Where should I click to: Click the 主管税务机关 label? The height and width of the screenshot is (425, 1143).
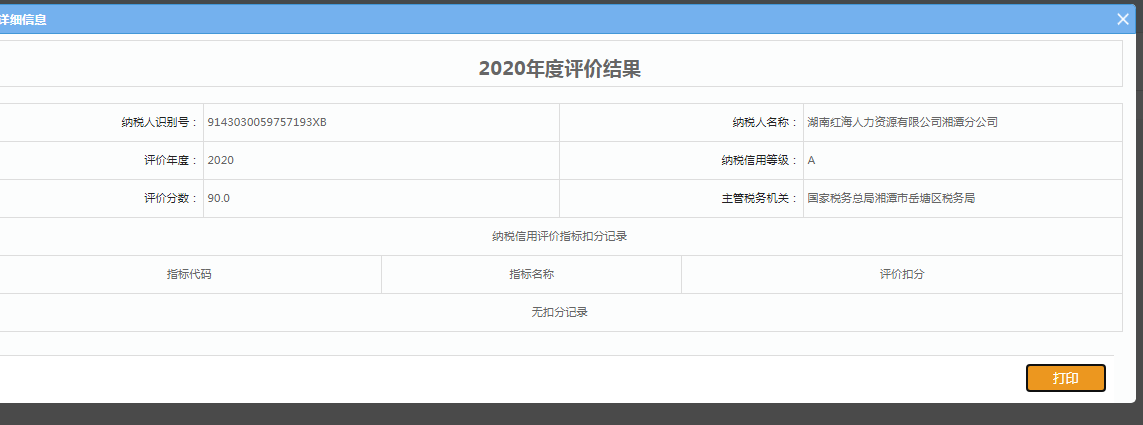759,198
